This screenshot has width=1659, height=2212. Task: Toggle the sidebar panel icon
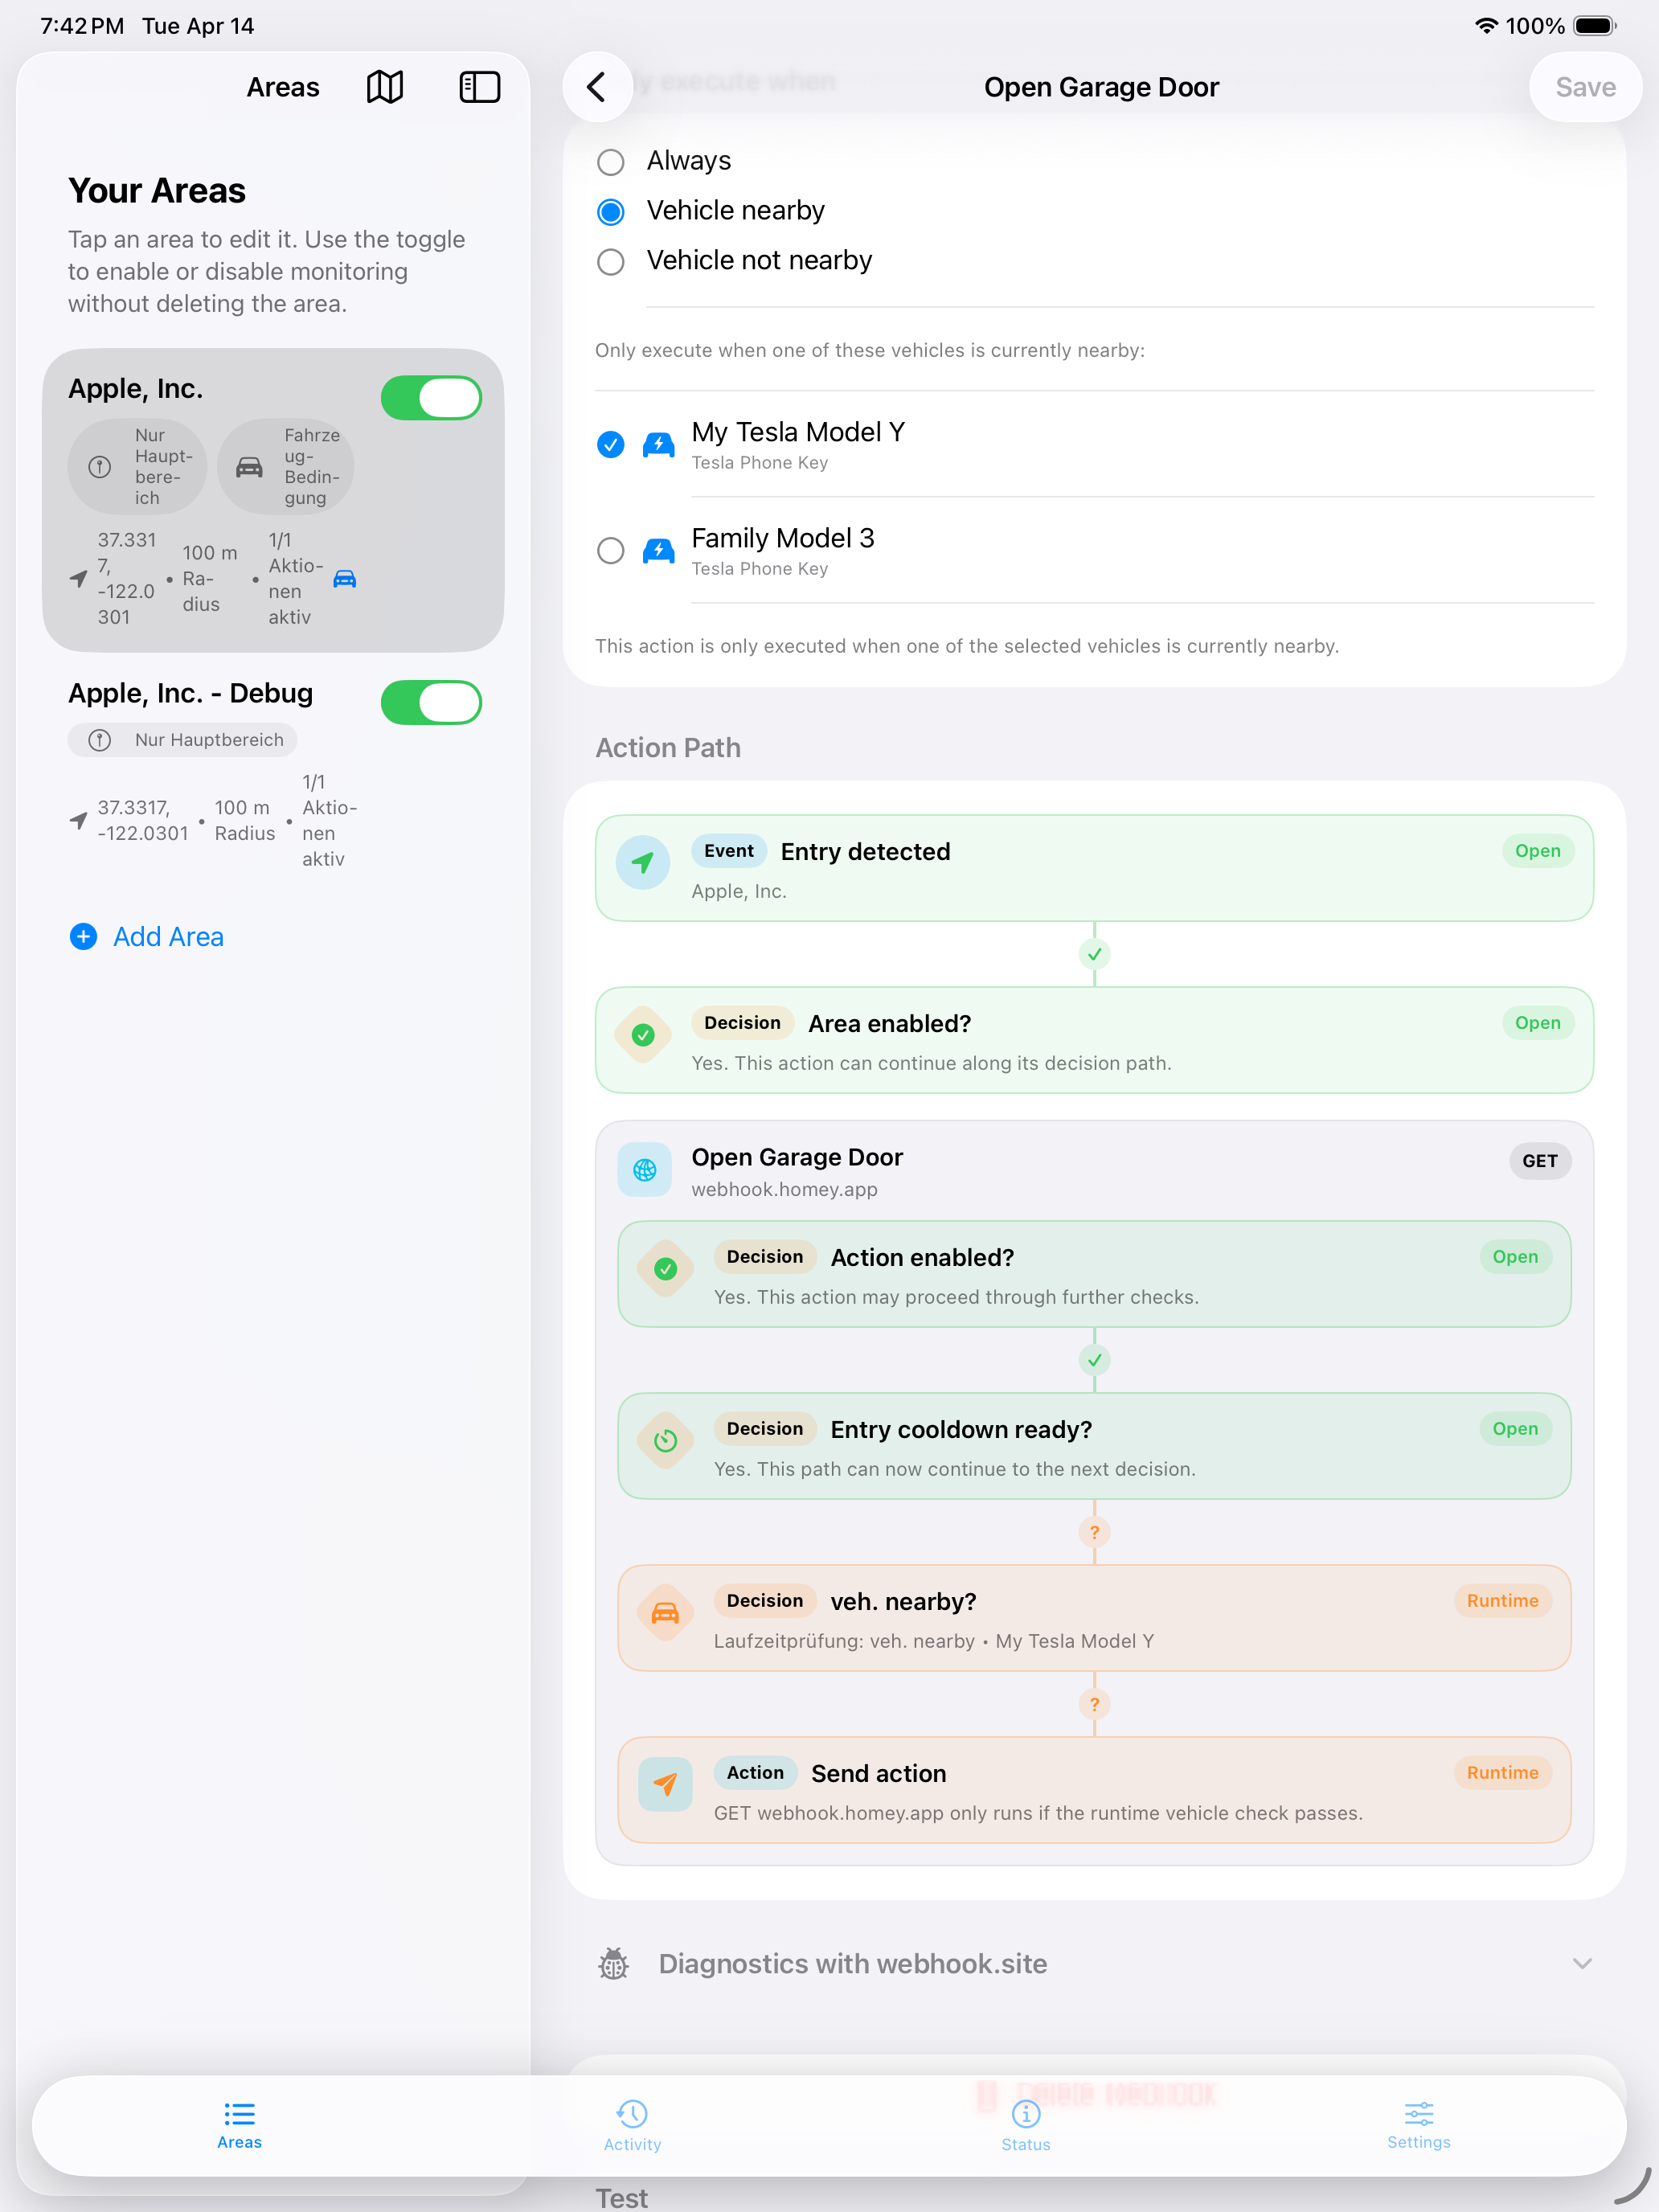click(480, 87)
